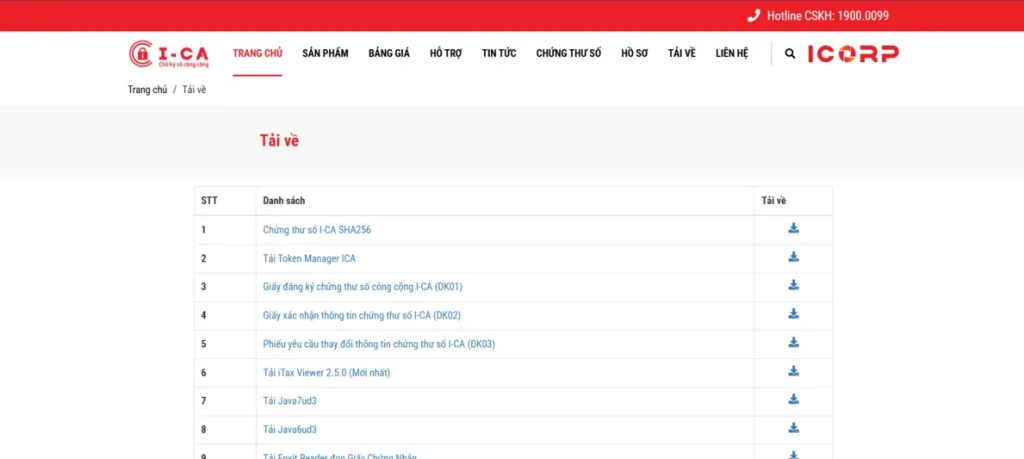Click the ICORP logo
Screen dimensions: 1024x459
point(853,54)
